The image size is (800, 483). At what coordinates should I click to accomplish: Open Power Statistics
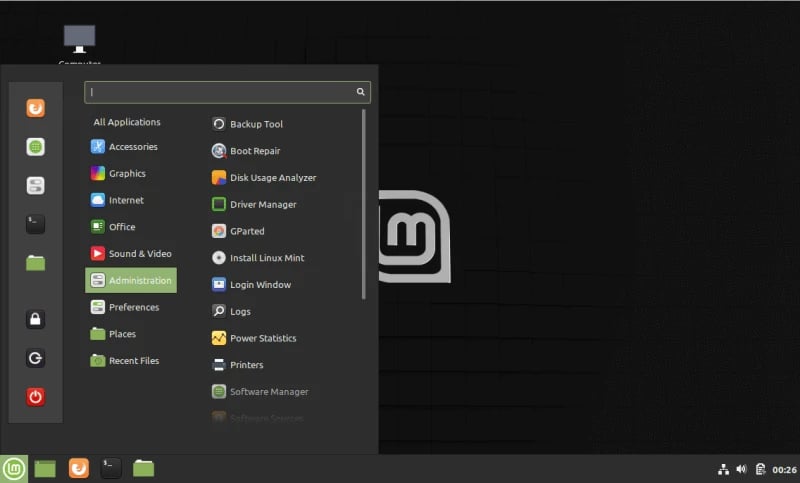pos(254,338)
